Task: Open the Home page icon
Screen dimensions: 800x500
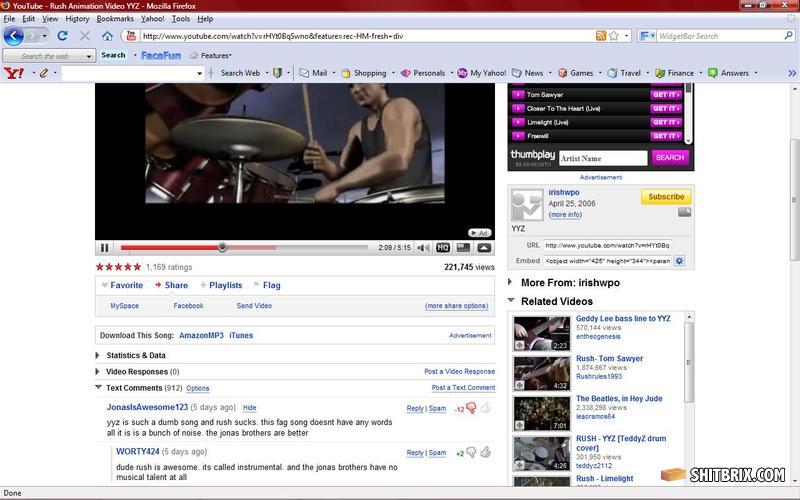Action: pyautogui.click(x=107, y=36)
